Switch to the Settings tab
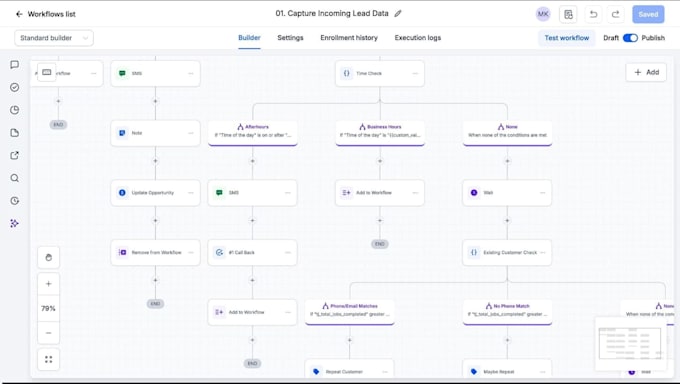 tap(290, 38)
